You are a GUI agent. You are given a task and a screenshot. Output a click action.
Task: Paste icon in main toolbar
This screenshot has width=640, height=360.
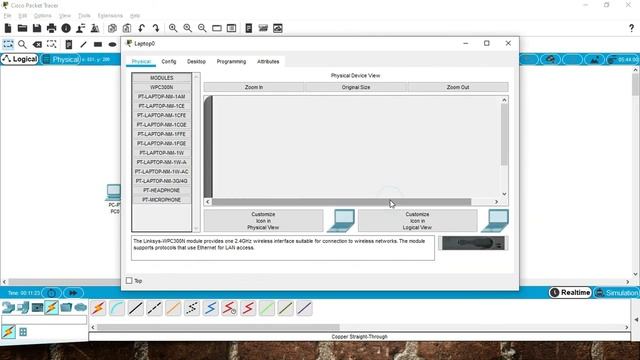pos(127,28)
